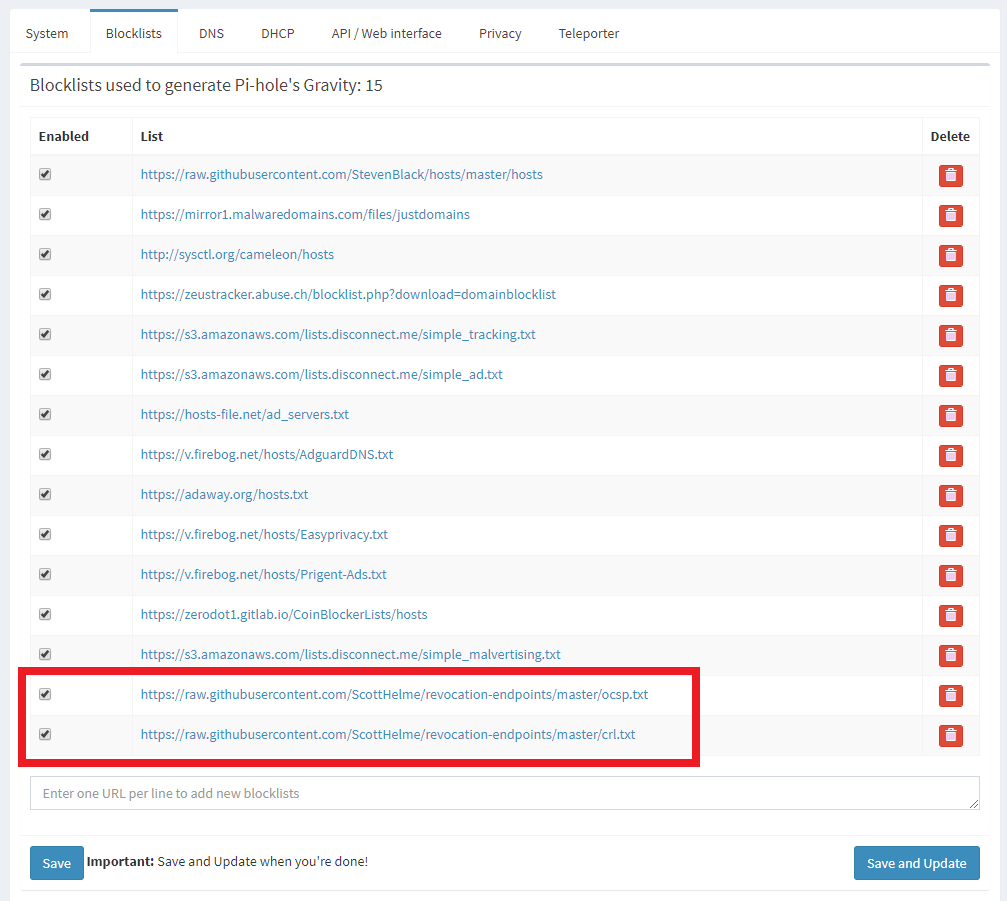Viewport: 1007px width, 901px height.
Task: Disable the AdguardDNS.txt blocklist checkbox
Action: (45, 454)
